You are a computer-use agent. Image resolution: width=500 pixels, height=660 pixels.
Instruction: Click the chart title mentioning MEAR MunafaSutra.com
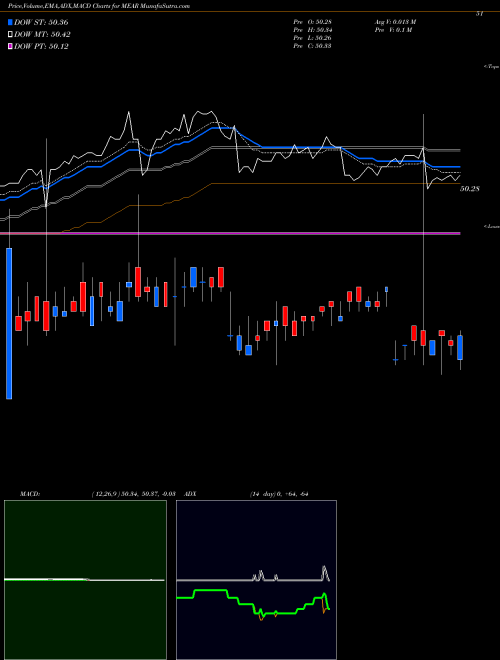(x=99, y=6)
